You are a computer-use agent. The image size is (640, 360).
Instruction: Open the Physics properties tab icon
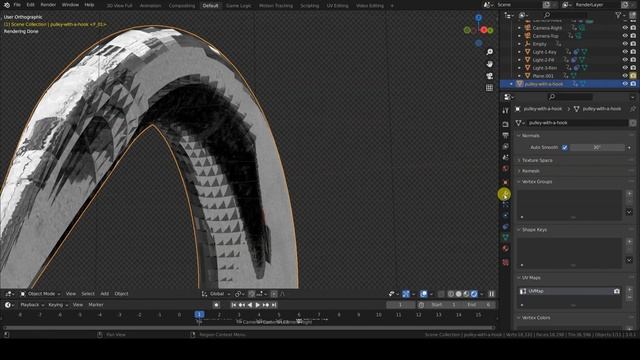pyautogui.click(x=505, y=215)
